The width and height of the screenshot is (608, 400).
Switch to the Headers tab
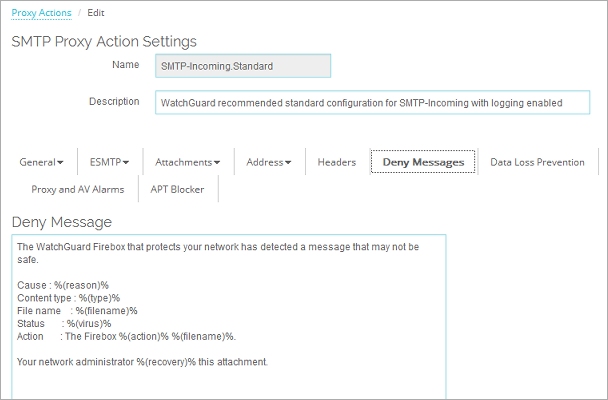tap(336, 162)
